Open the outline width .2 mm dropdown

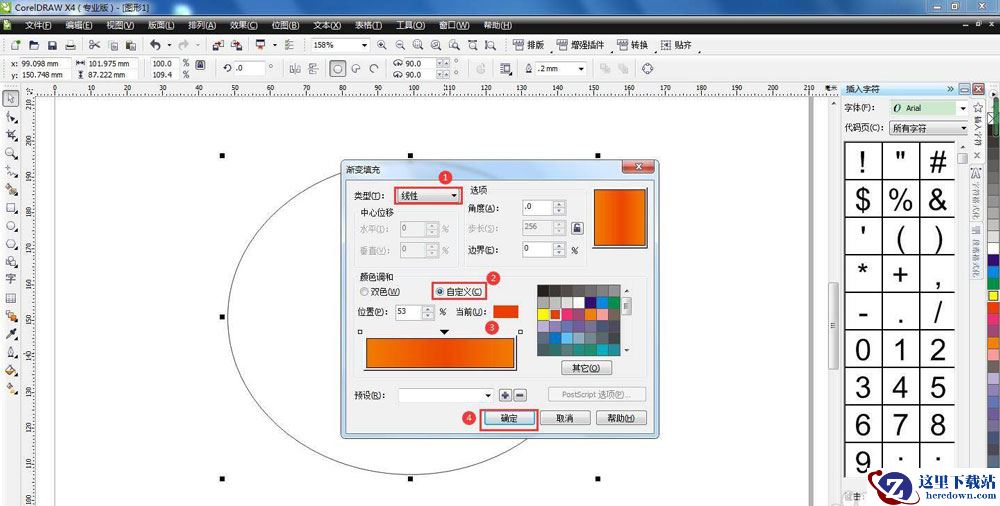point(580,68)
